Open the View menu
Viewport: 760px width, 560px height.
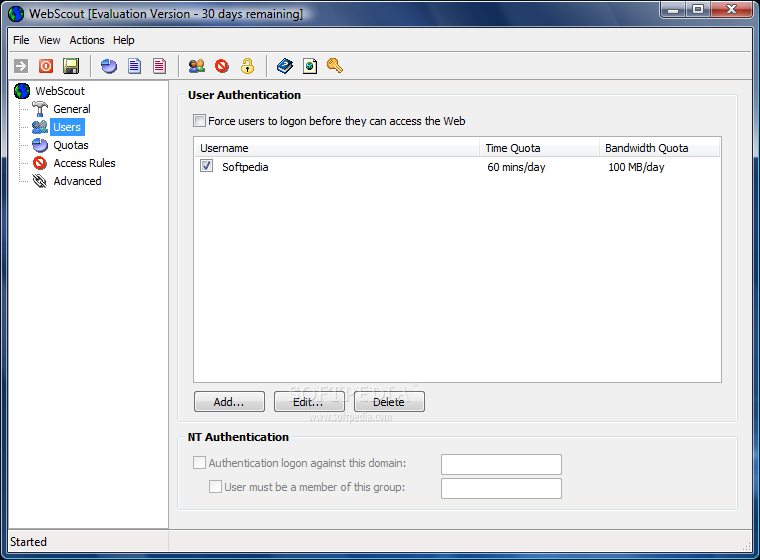(x=49, y=40)
